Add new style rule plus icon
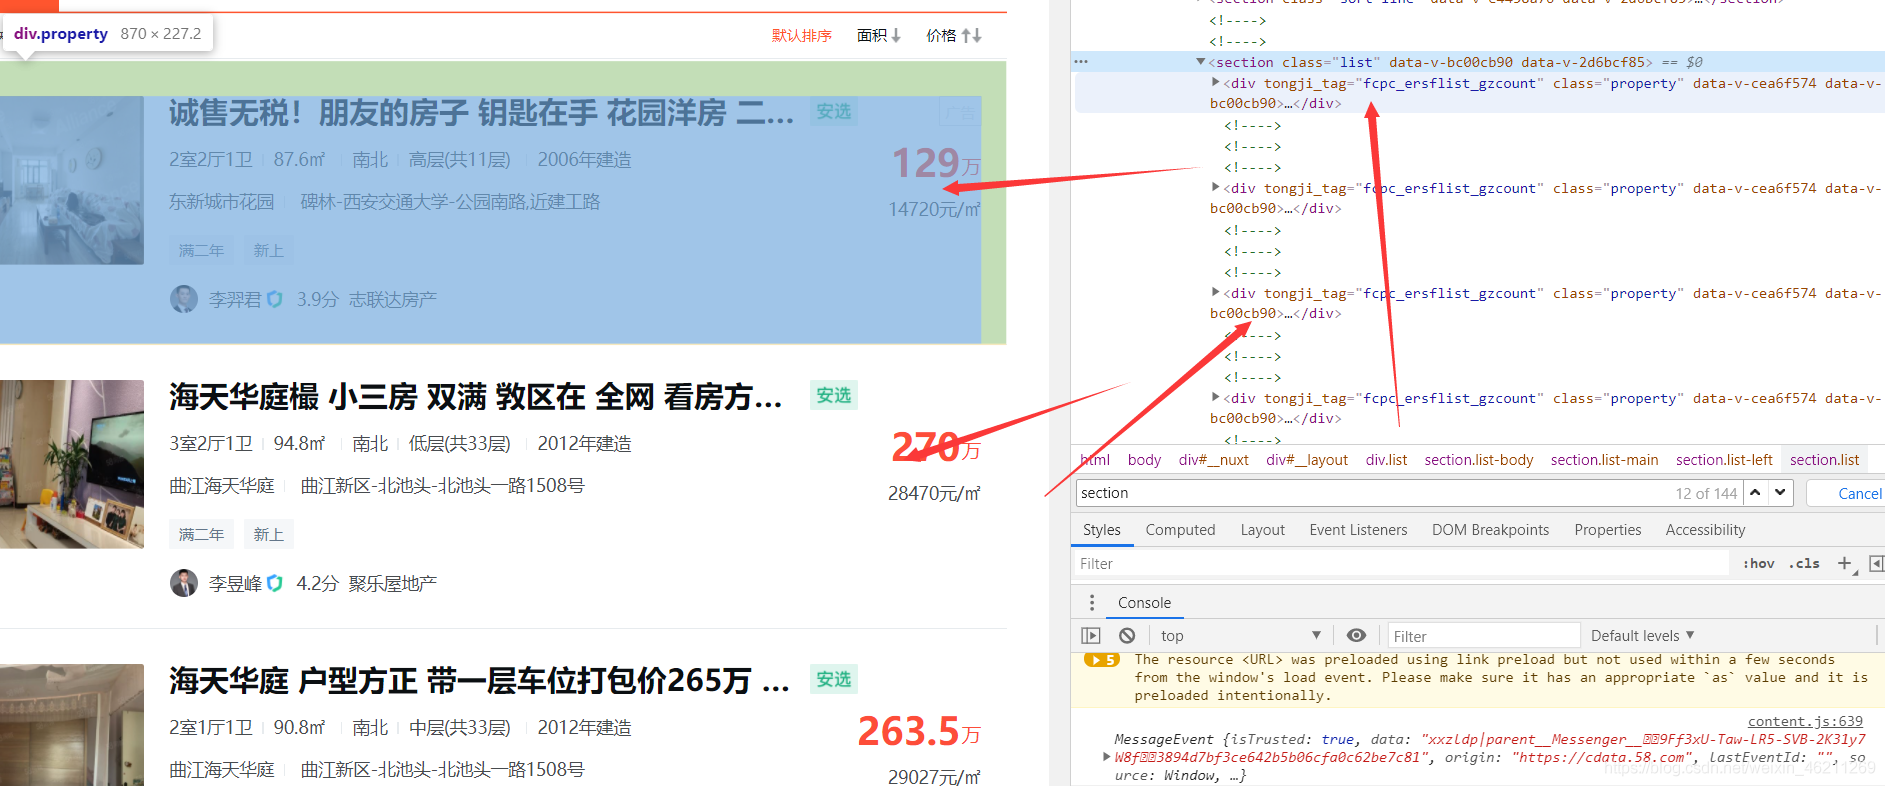The image size is (1885, 786). pos(1846,564)
